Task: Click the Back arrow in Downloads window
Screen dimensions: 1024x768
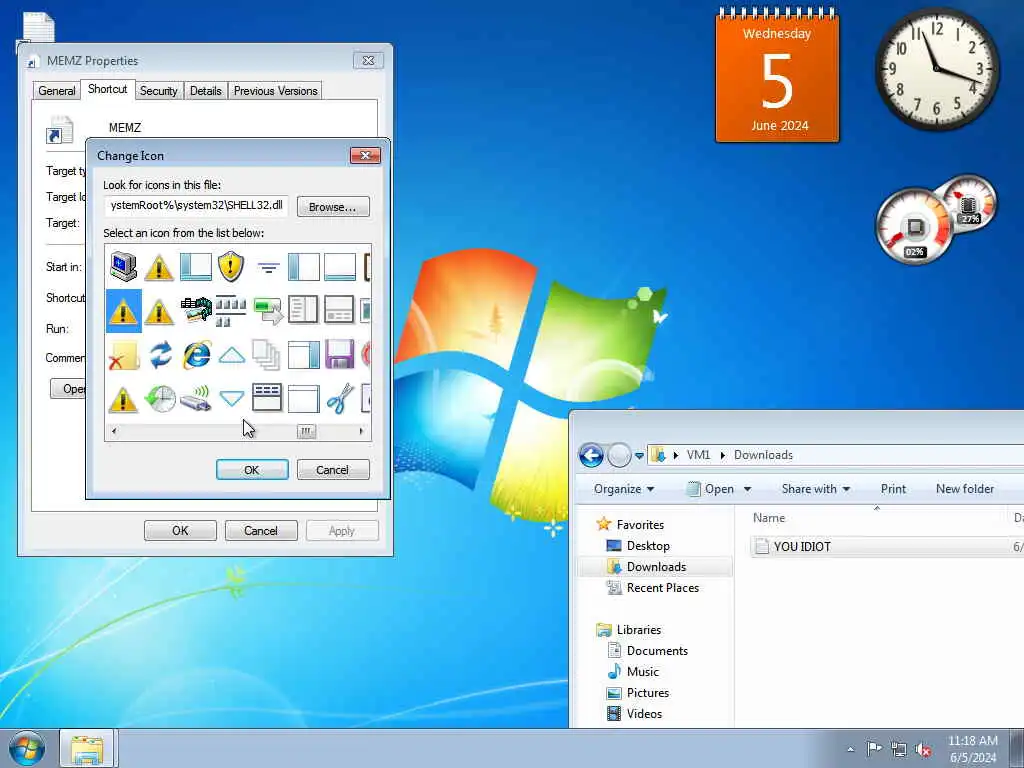Action: pos(591,455)
